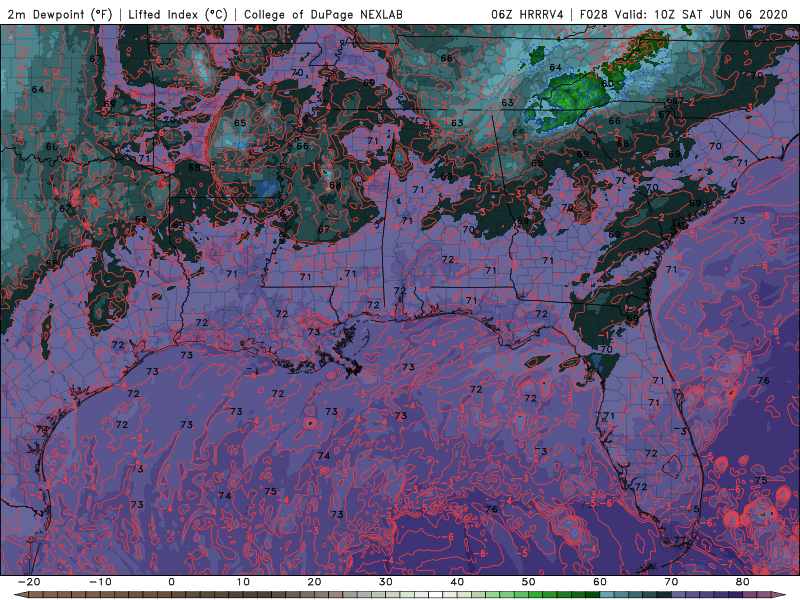
Task: Click the 30 label on the color scale
Action: point(386,582)
